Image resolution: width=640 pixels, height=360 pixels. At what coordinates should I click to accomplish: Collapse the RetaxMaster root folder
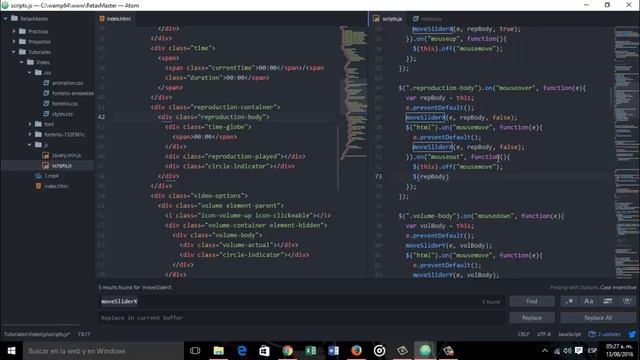pos(6,19)
